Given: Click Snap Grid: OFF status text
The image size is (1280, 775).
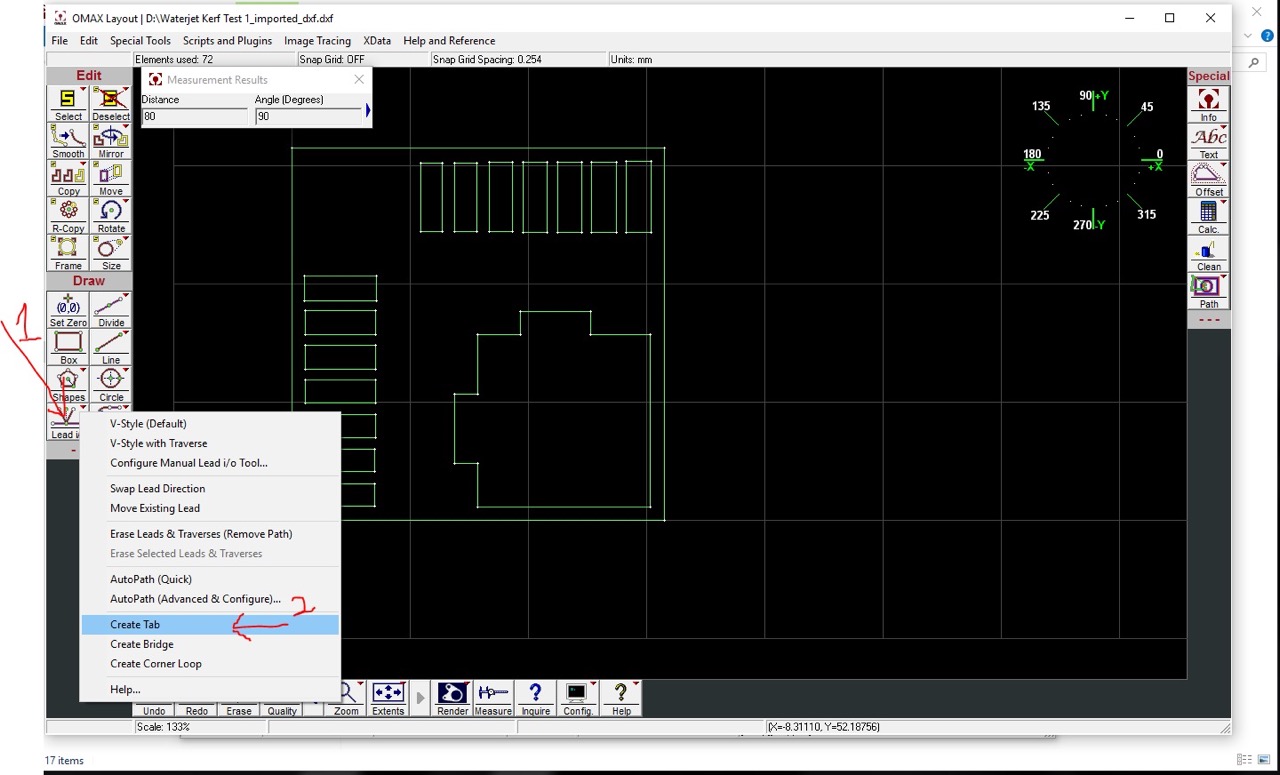Looking at the screenshot, I should [x=332, y=60].
